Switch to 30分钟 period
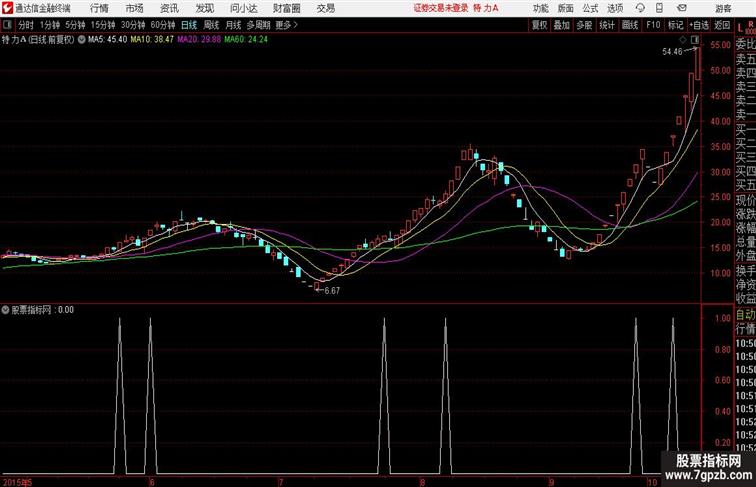The image size is (756, 487). 133,25
